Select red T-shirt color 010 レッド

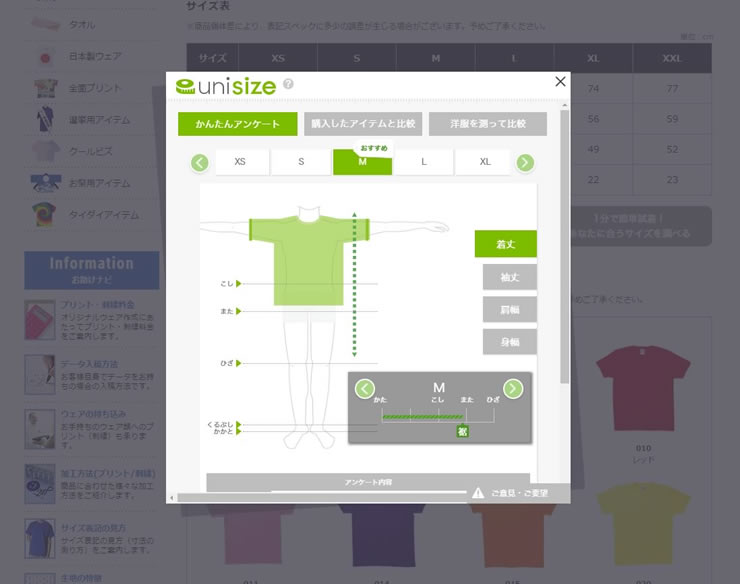coord(643,388)
